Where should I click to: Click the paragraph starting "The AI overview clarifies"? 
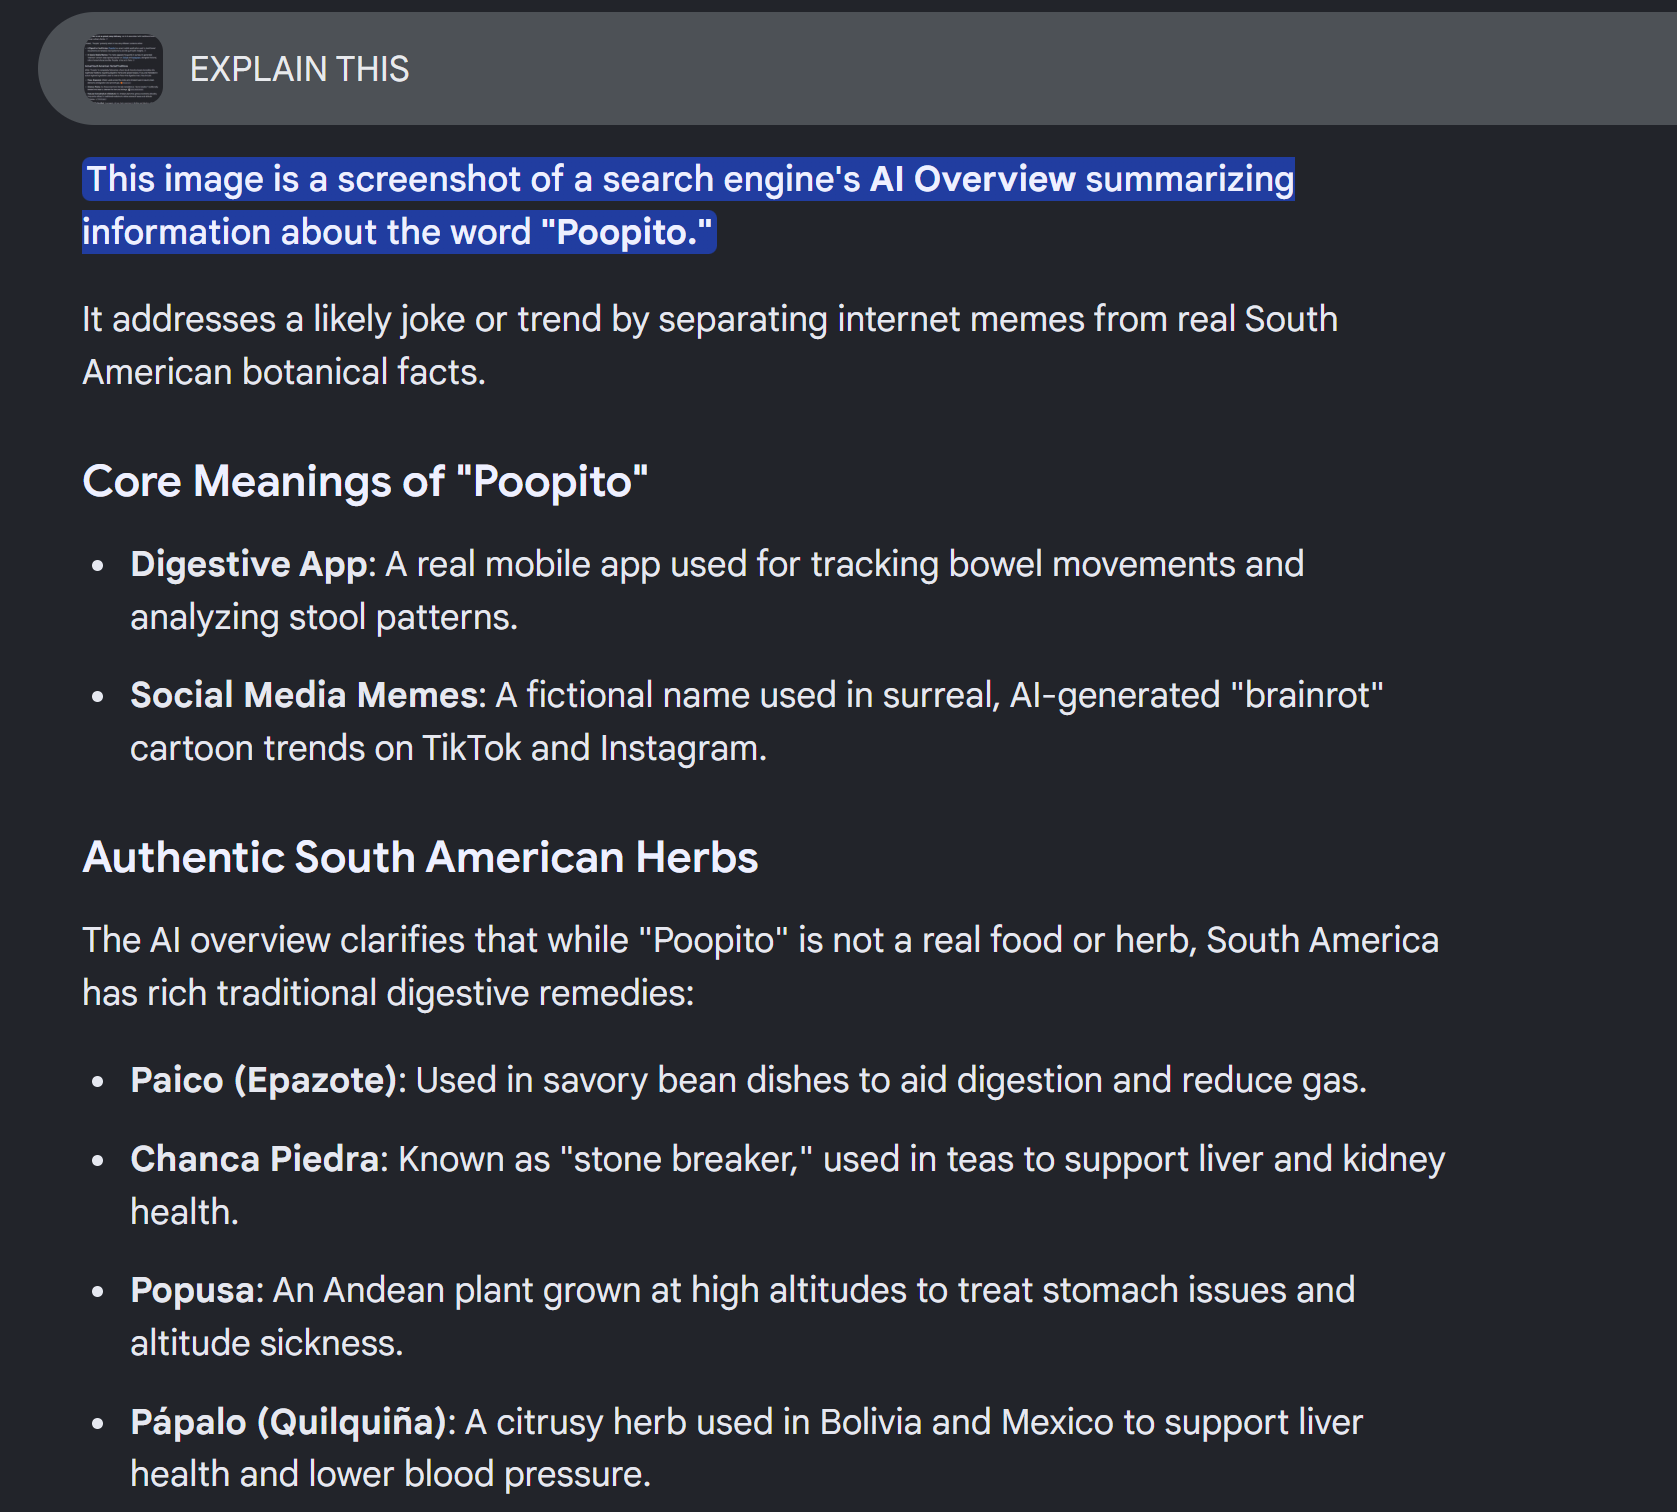tap(760, 966)
